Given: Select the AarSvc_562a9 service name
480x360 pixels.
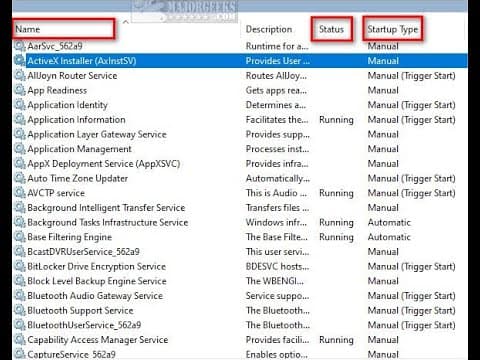Looking at the screenshot, I should 55,46.
